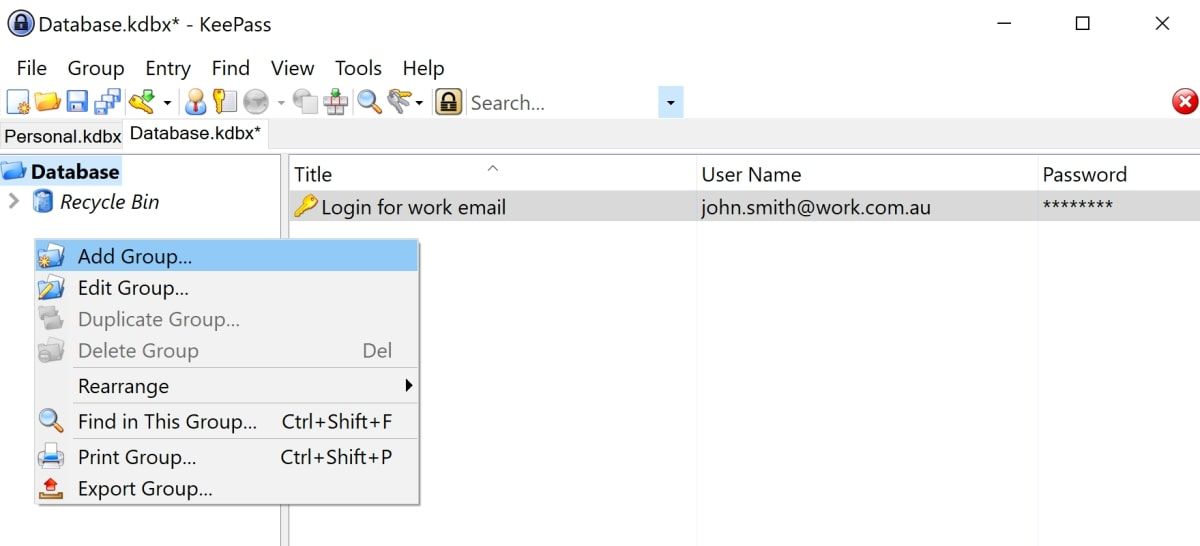
Task: Expand the Recycle Bin tree node
Action: [x=14, y=202]
